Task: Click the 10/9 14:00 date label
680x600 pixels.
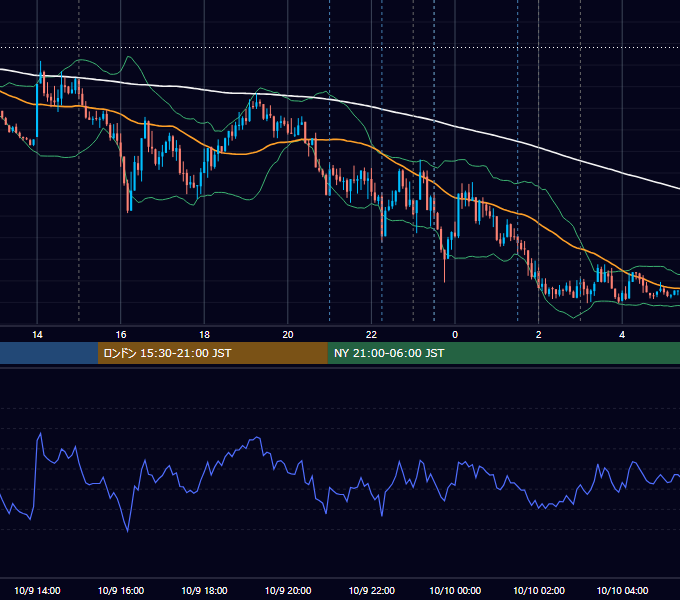Action: (x=37, y=590)
